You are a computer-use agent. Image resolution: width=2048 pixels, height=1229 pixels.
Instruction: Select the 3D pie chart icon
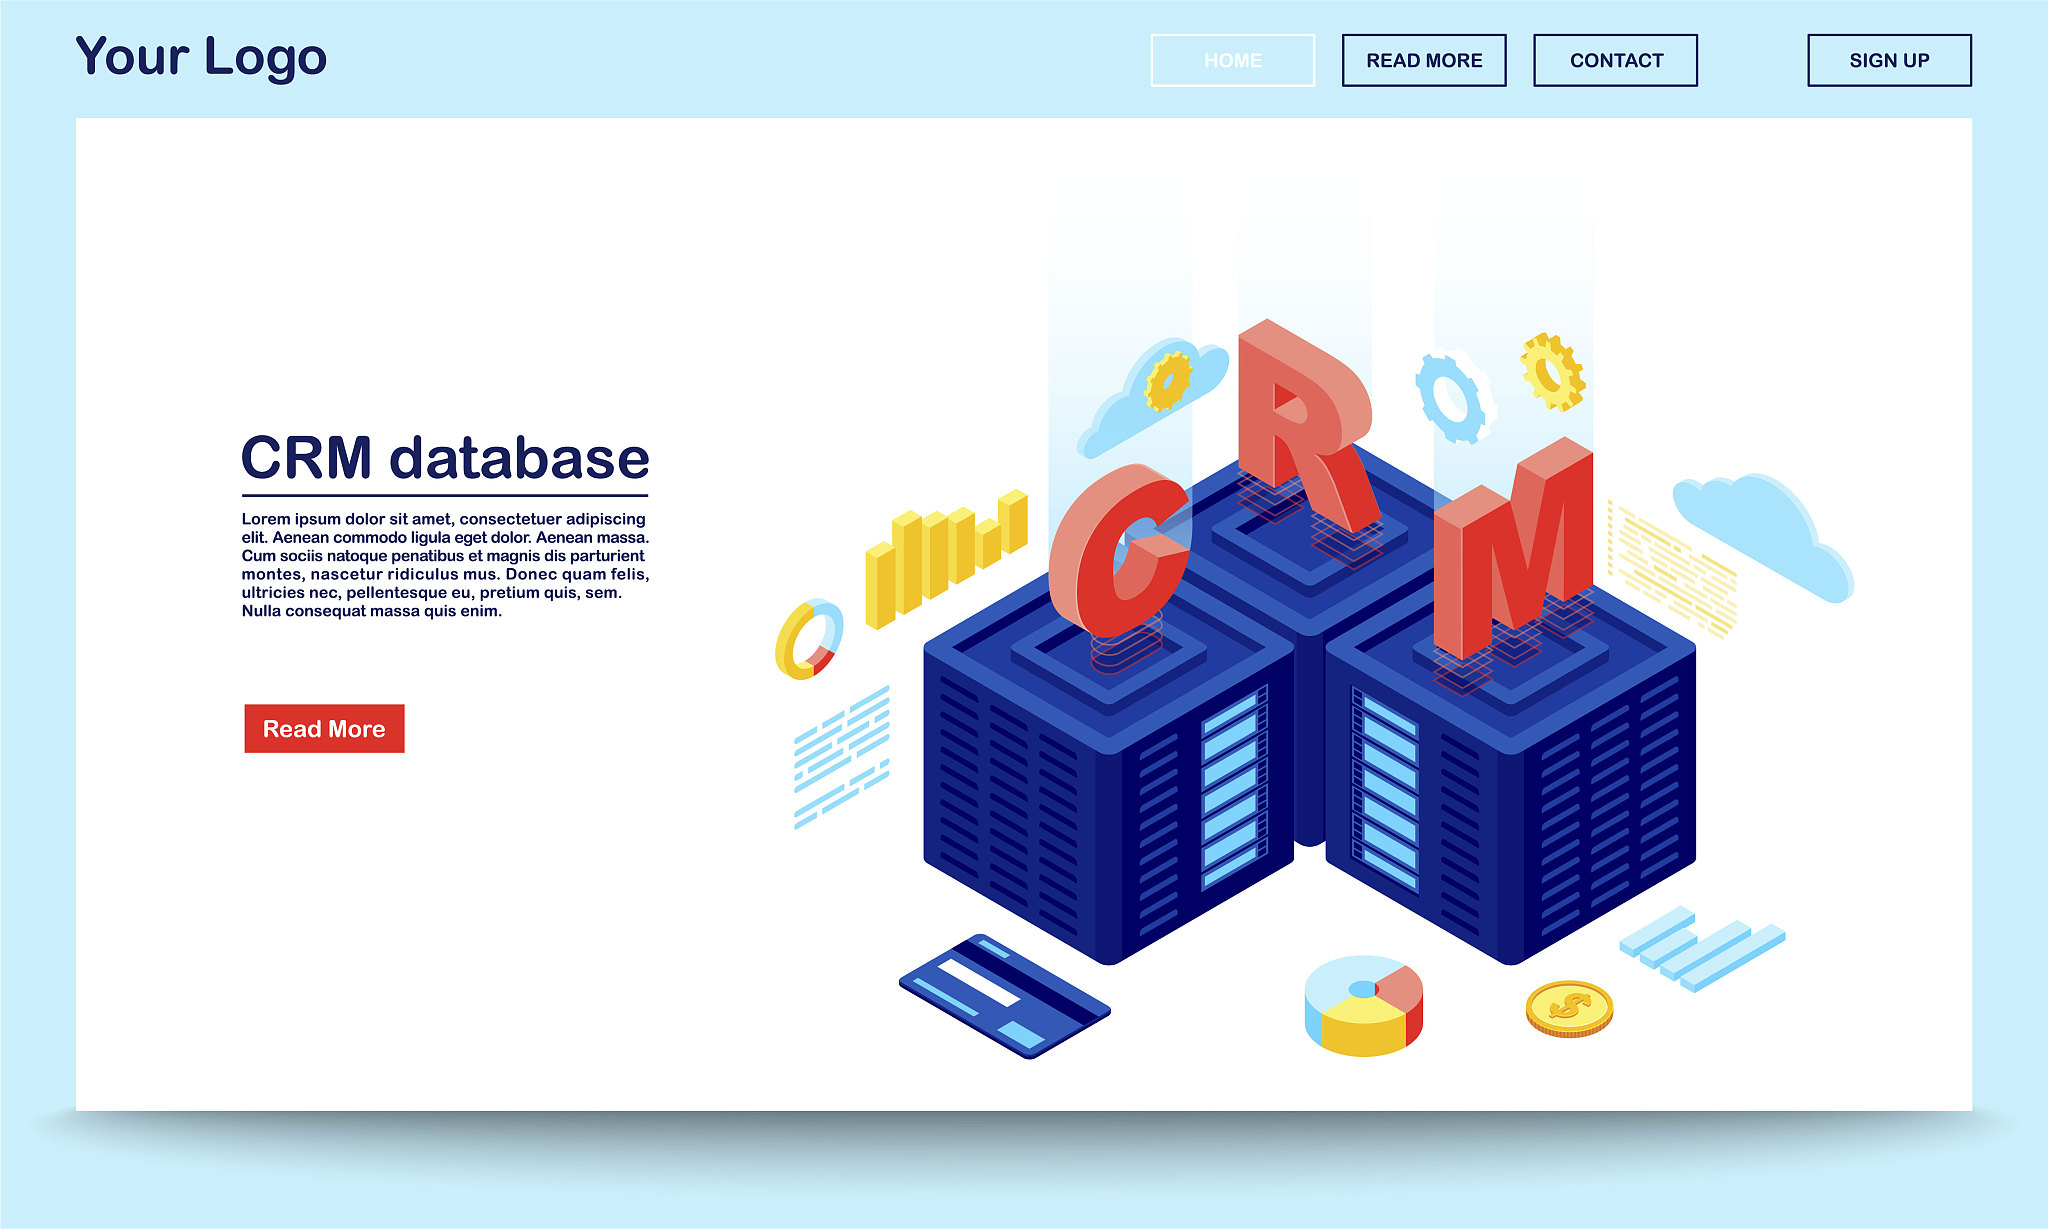[x=1363, y=1005]
